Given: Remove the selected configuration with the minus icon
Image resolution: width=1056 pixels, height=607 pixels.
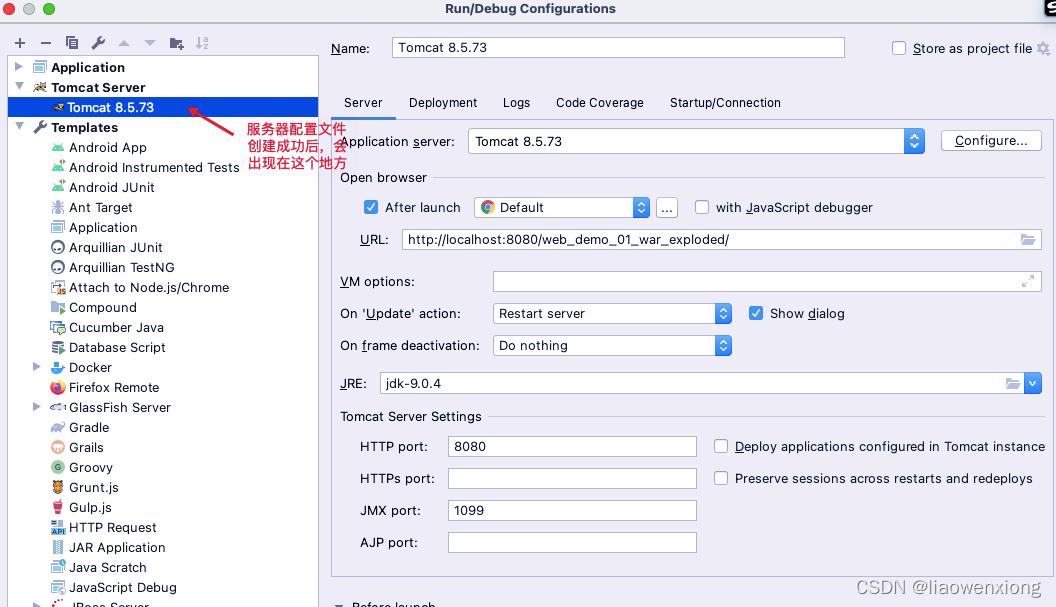Looking at the screenshot, I should pos(46,43).
